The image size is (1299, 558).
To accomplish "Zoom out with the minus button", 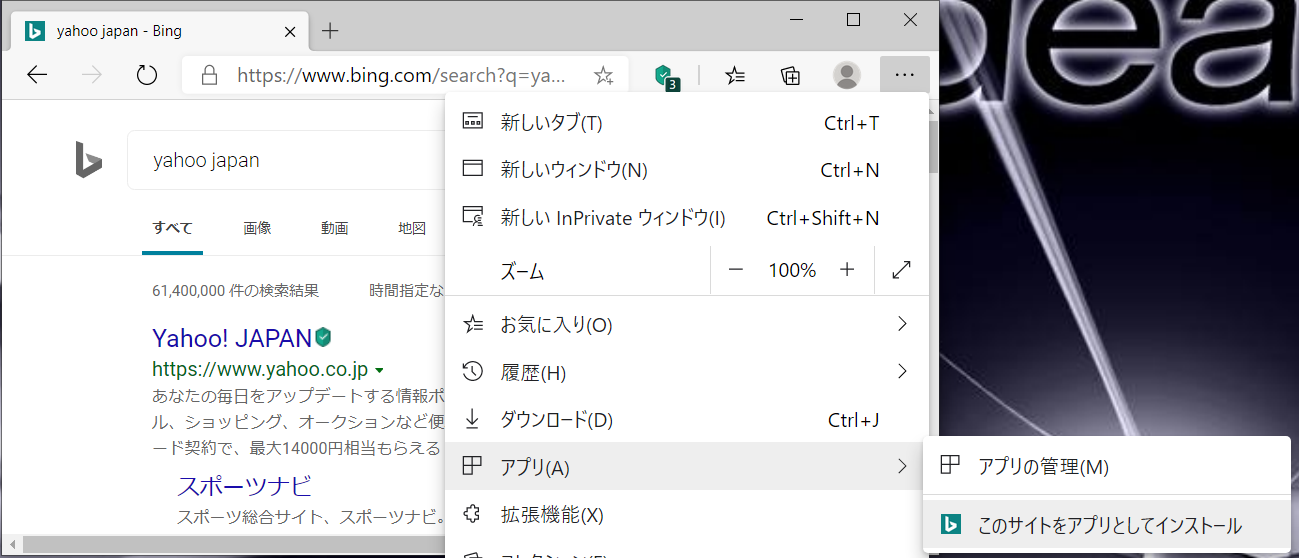I will pyautogui.click(x=736, y=270).
